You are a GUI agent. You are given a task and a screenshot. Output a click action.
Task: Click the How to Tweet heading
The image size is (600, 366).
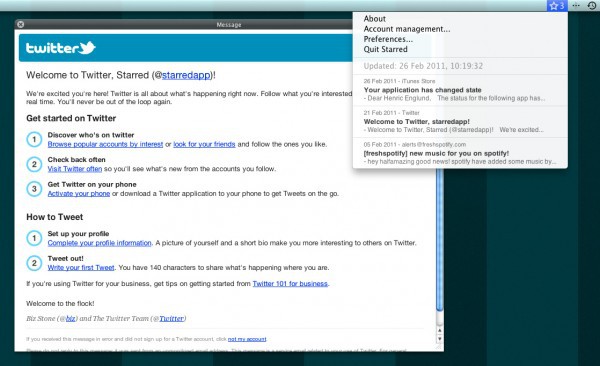click(55, 217)
